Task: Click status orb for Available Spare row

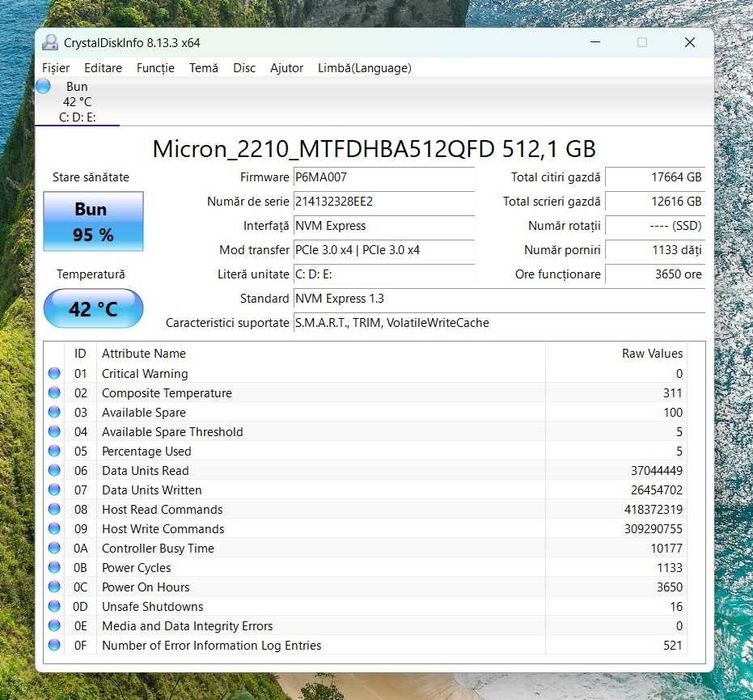Action: [54, 412]
